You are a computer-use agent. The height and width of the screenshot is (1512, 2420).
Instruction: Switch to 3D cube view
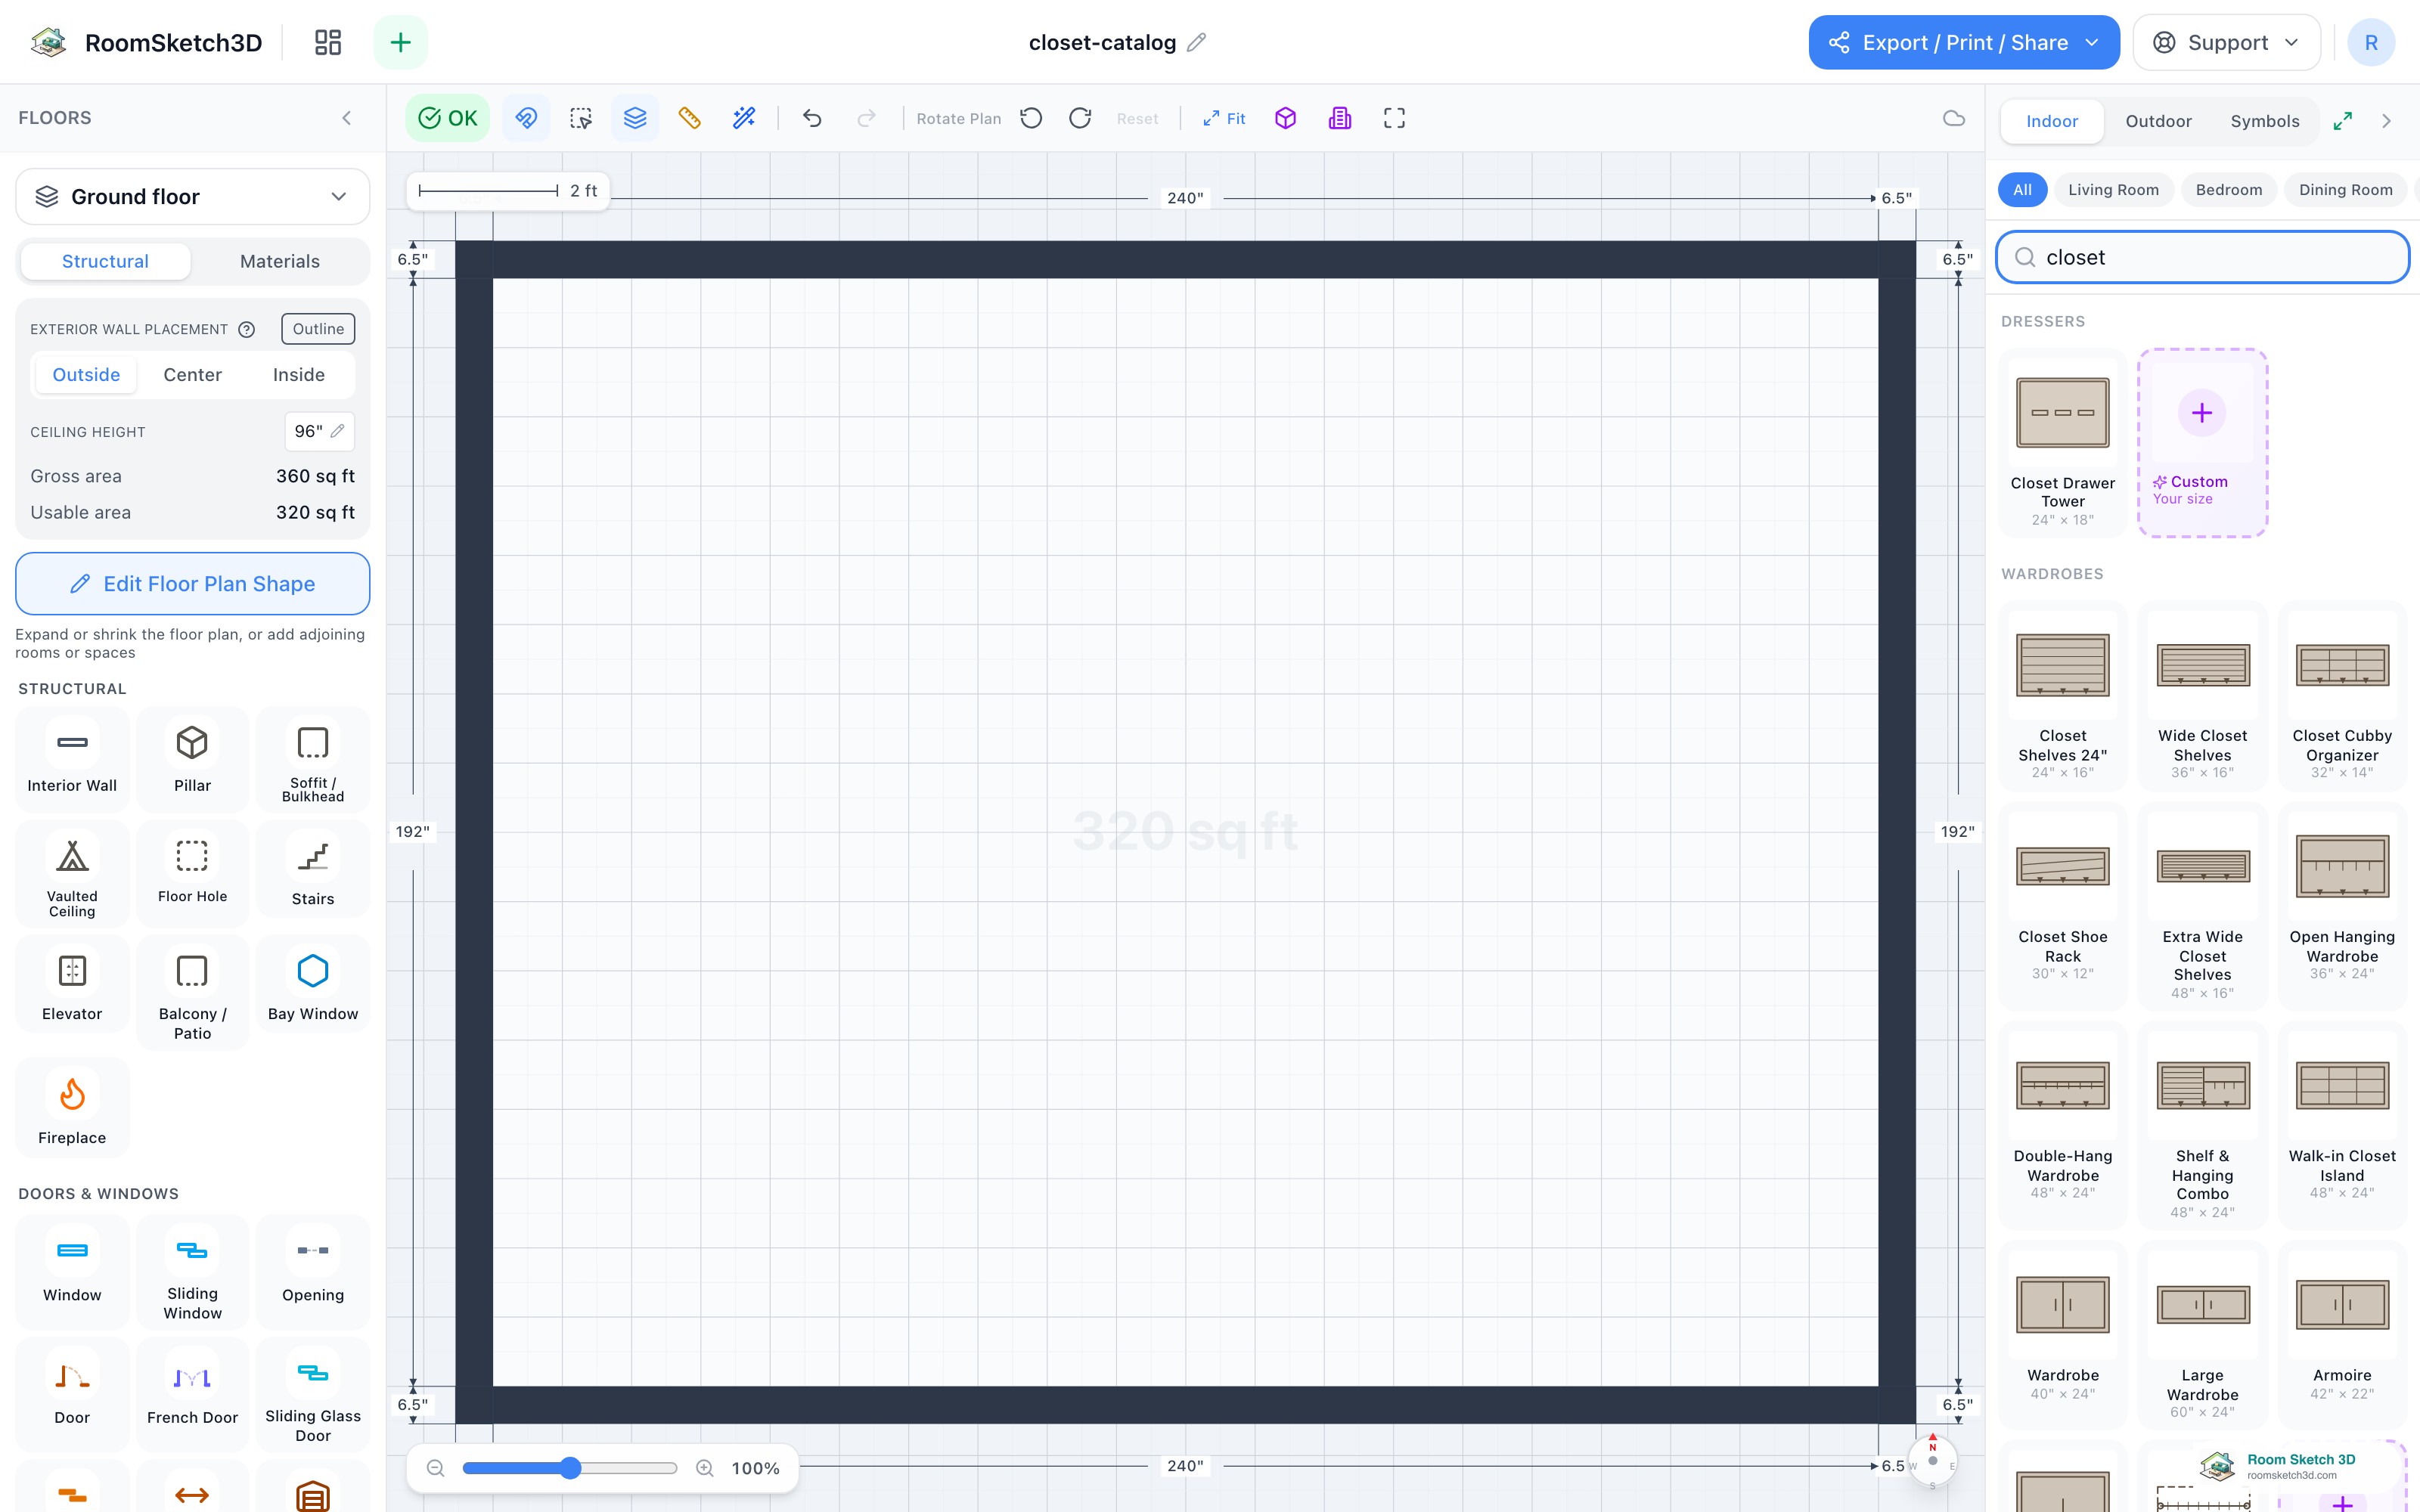point(1286,118)
